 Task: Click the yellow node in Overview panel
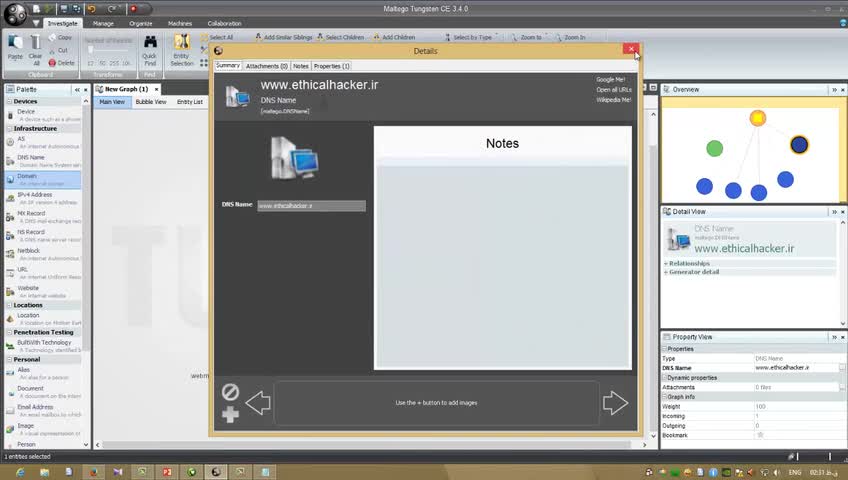pos(758,118)
